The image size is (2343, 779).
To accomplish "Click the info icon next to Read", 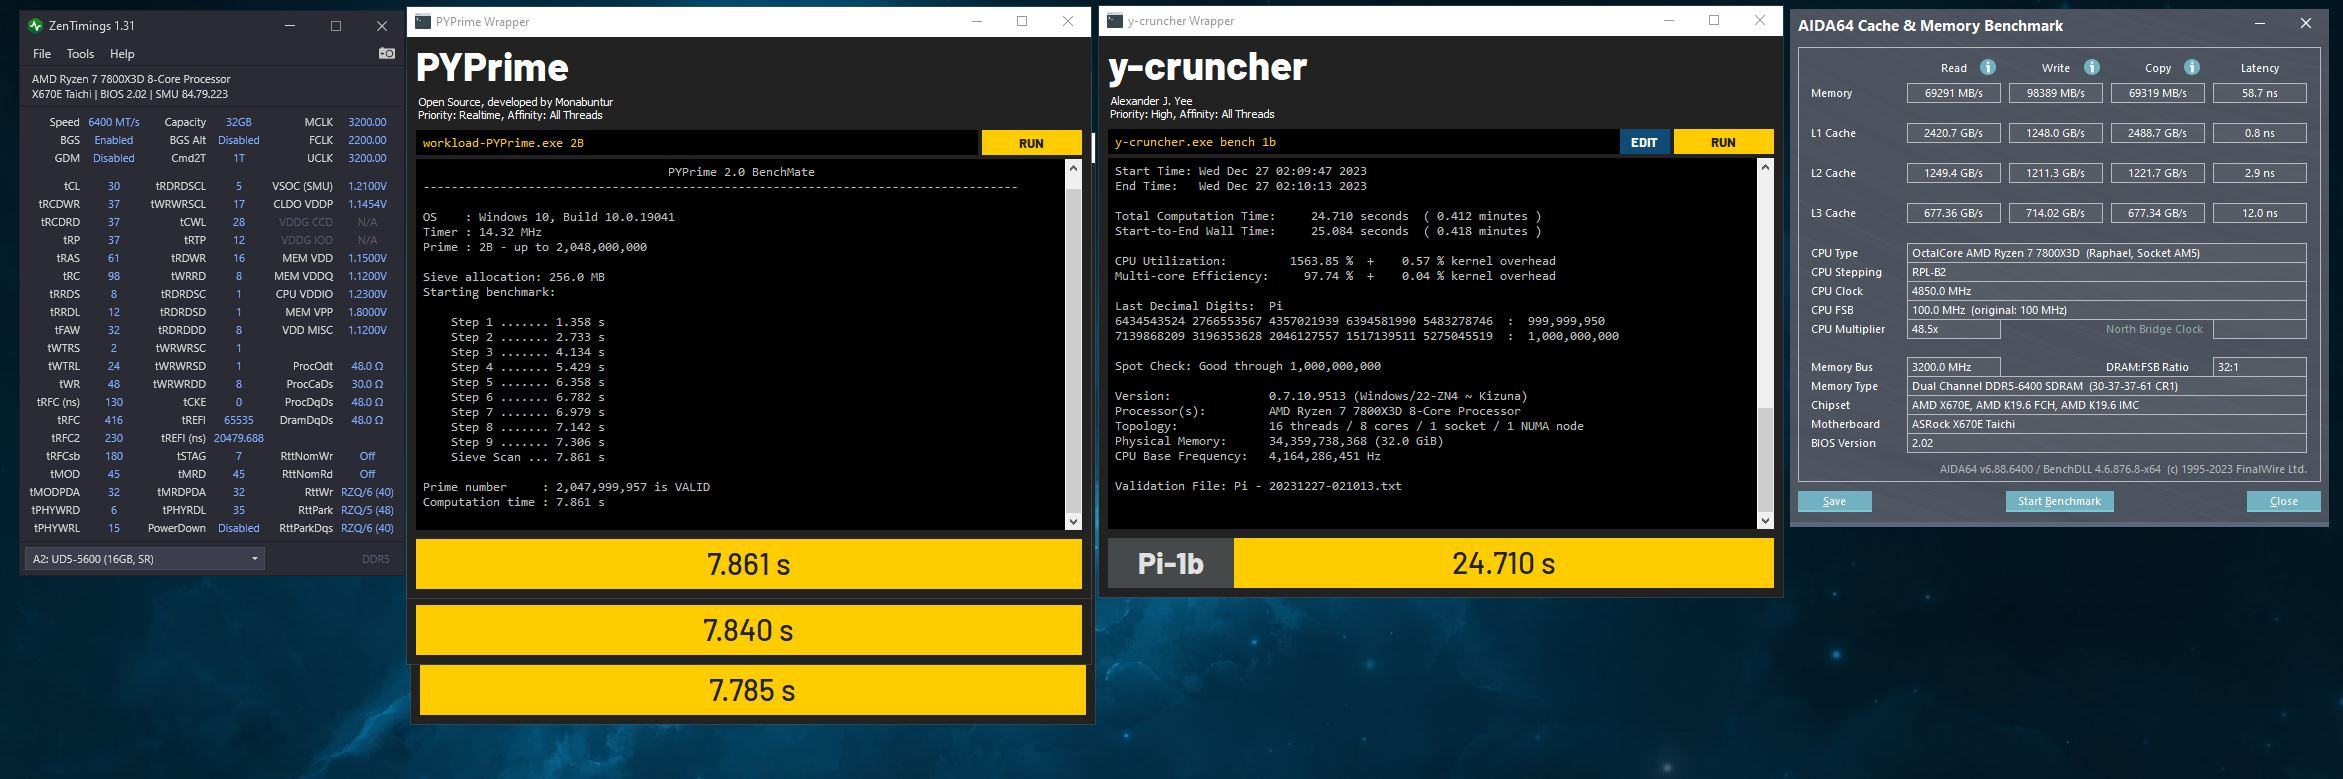I will coord(1988,67).
